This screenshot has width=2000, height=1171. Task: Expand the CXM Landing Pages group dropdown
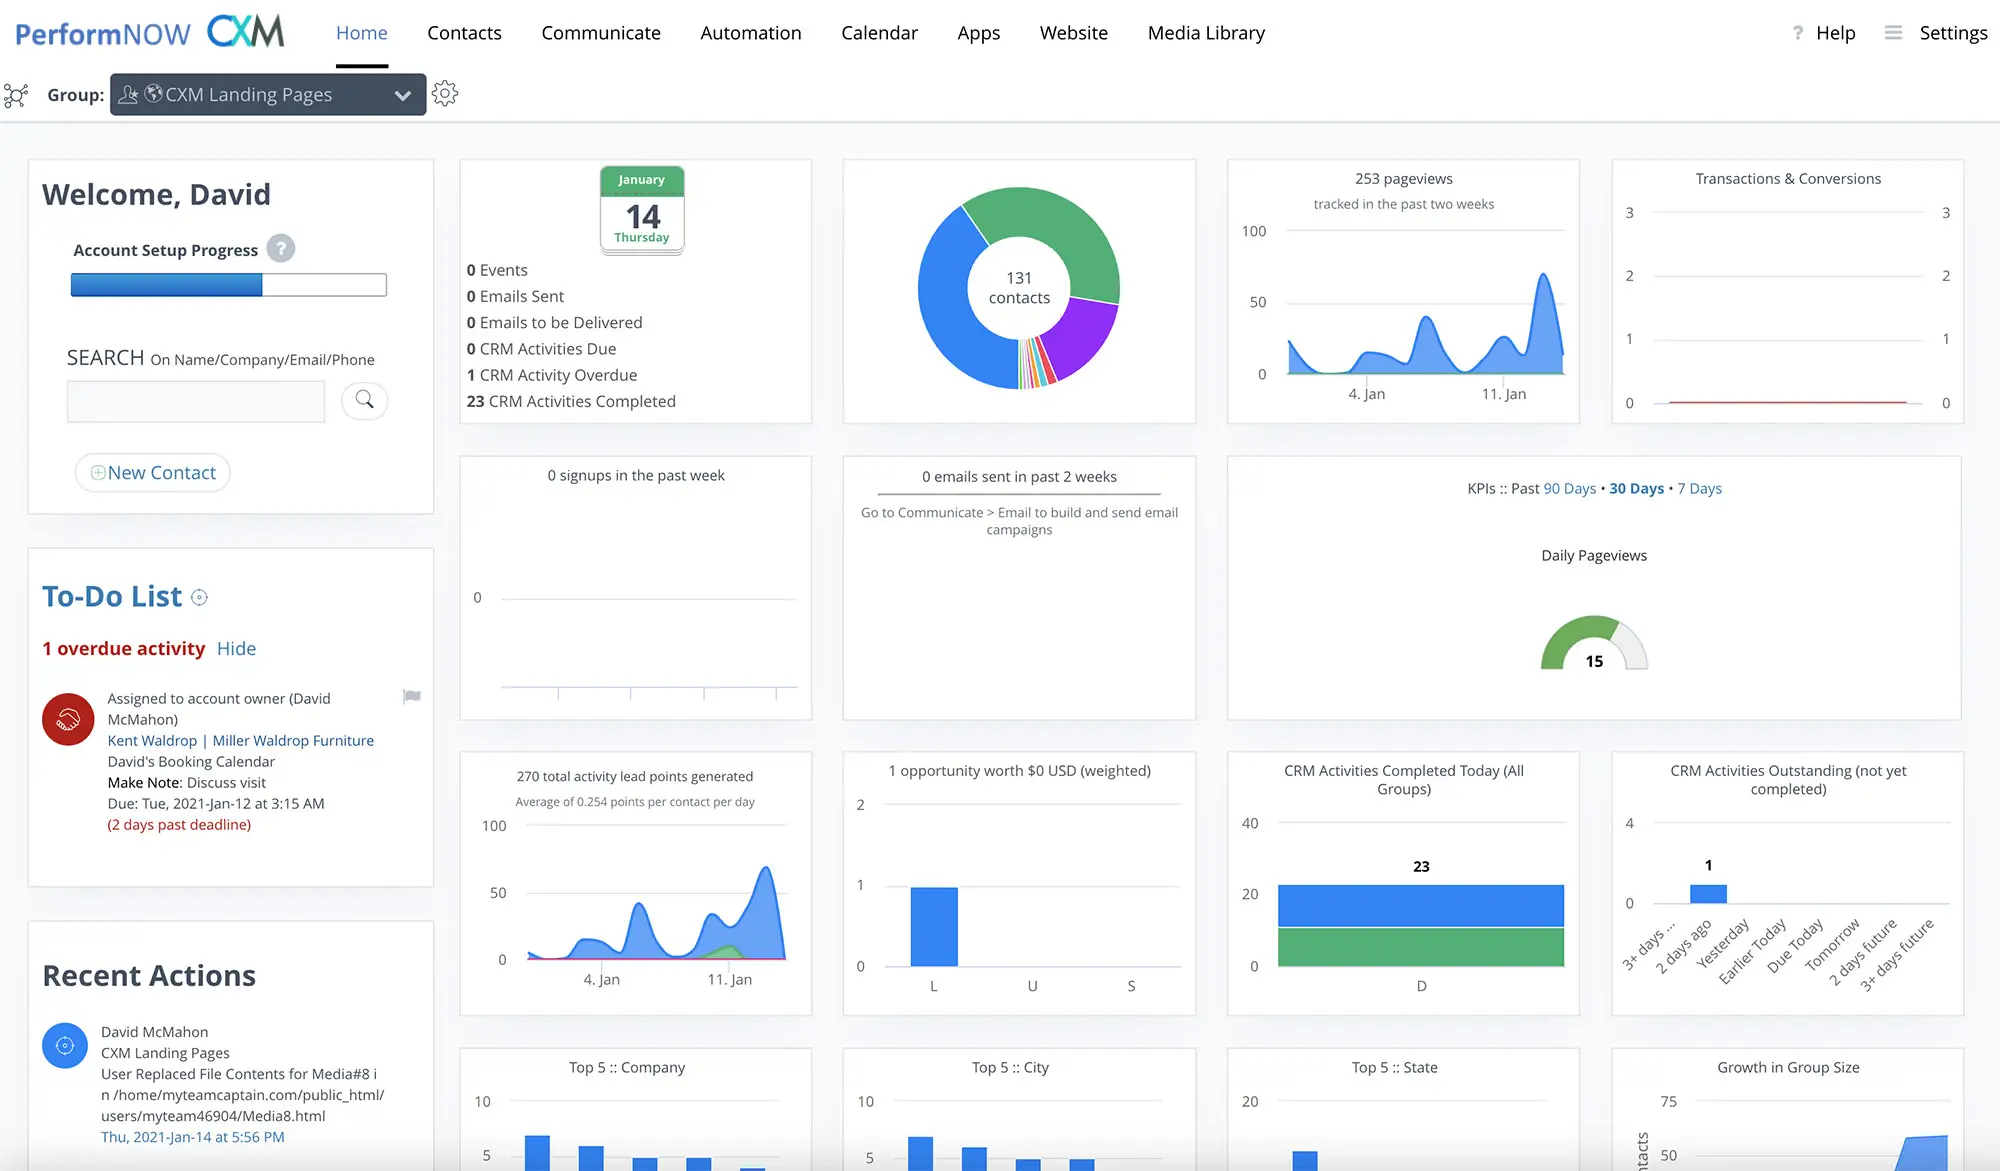pos(403,94)
